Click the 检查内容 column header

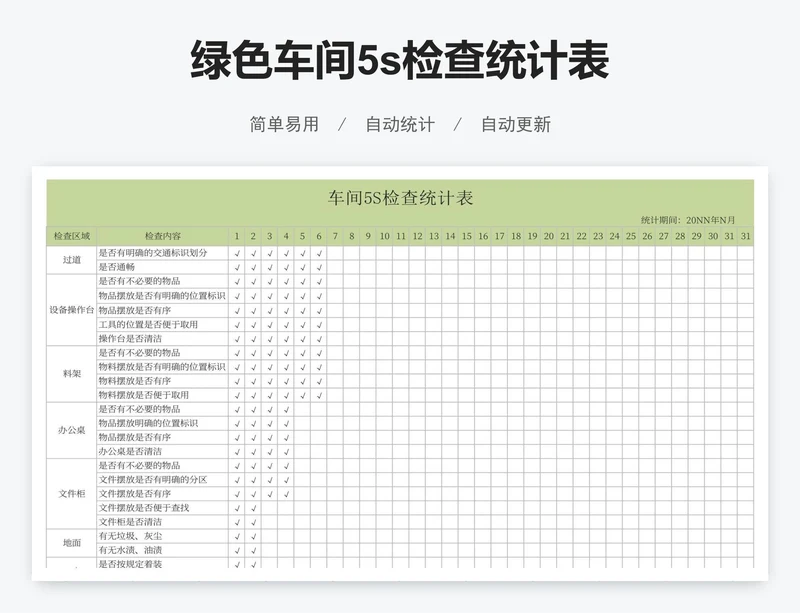(x=163, y=237)
